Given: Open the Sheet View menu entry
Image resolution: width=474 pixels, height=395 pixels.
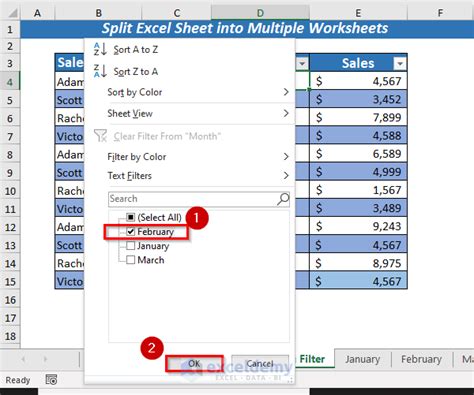Looking at the screenshot, I should coord(198,114).
